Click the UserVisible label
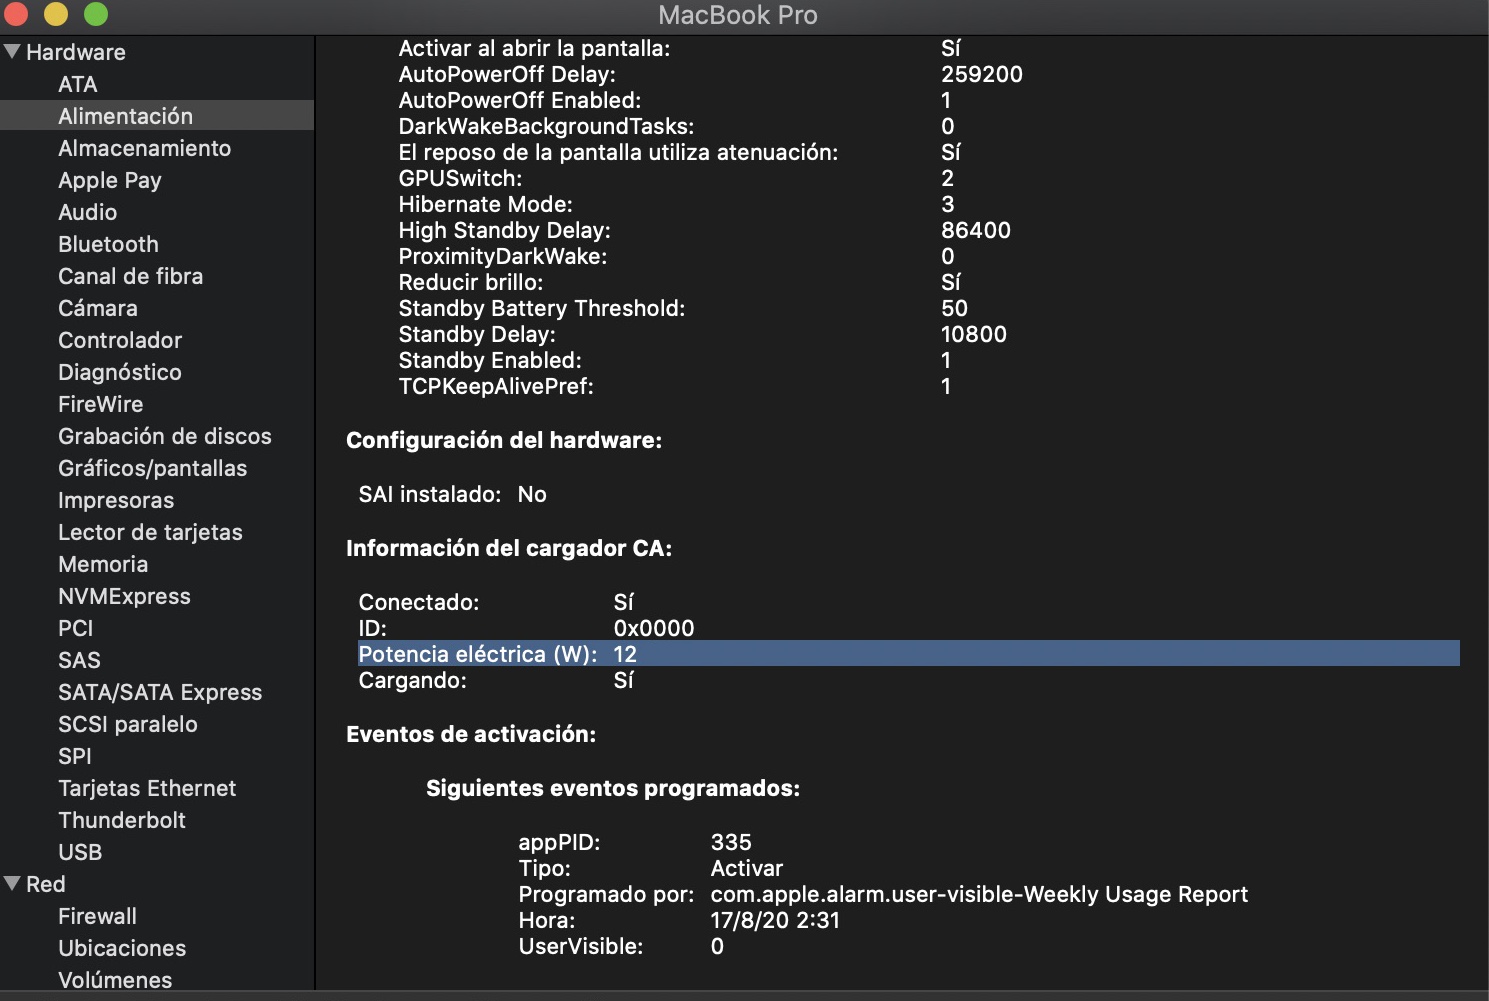The height and width of the screenshot is (1001, 1489). click(581, 946)
